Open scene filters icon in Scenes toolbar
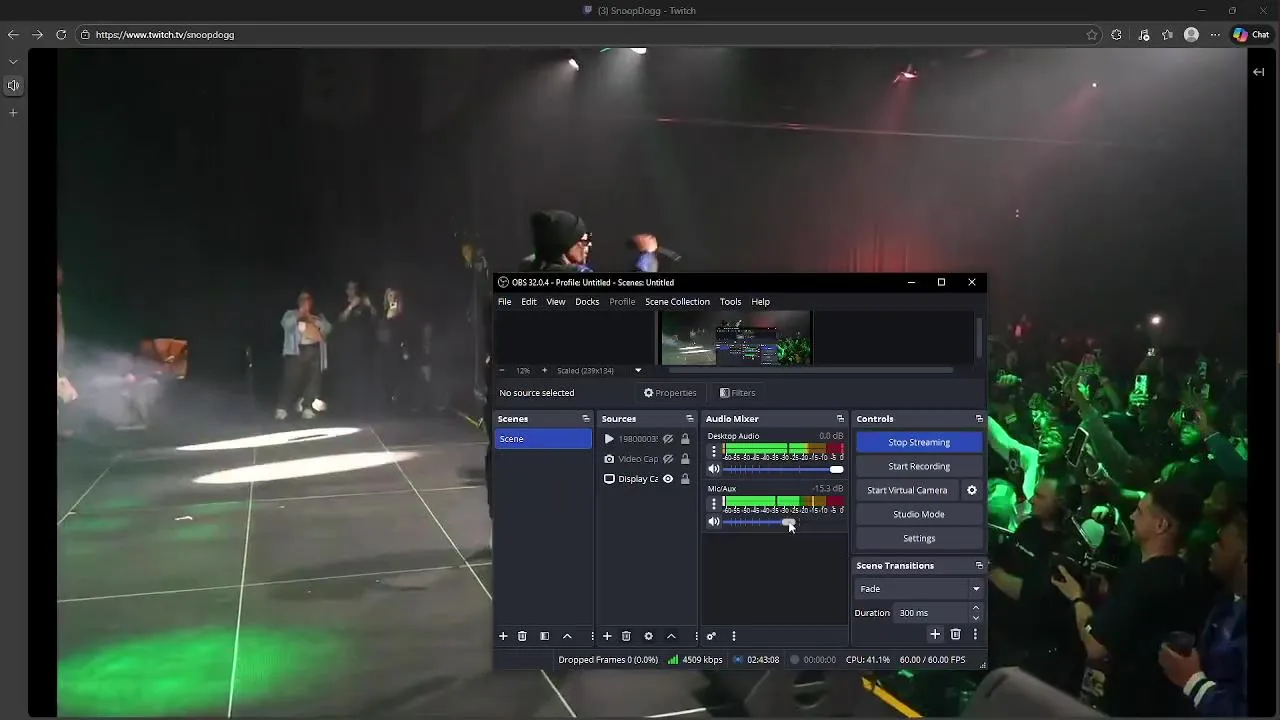 [544, 636]
